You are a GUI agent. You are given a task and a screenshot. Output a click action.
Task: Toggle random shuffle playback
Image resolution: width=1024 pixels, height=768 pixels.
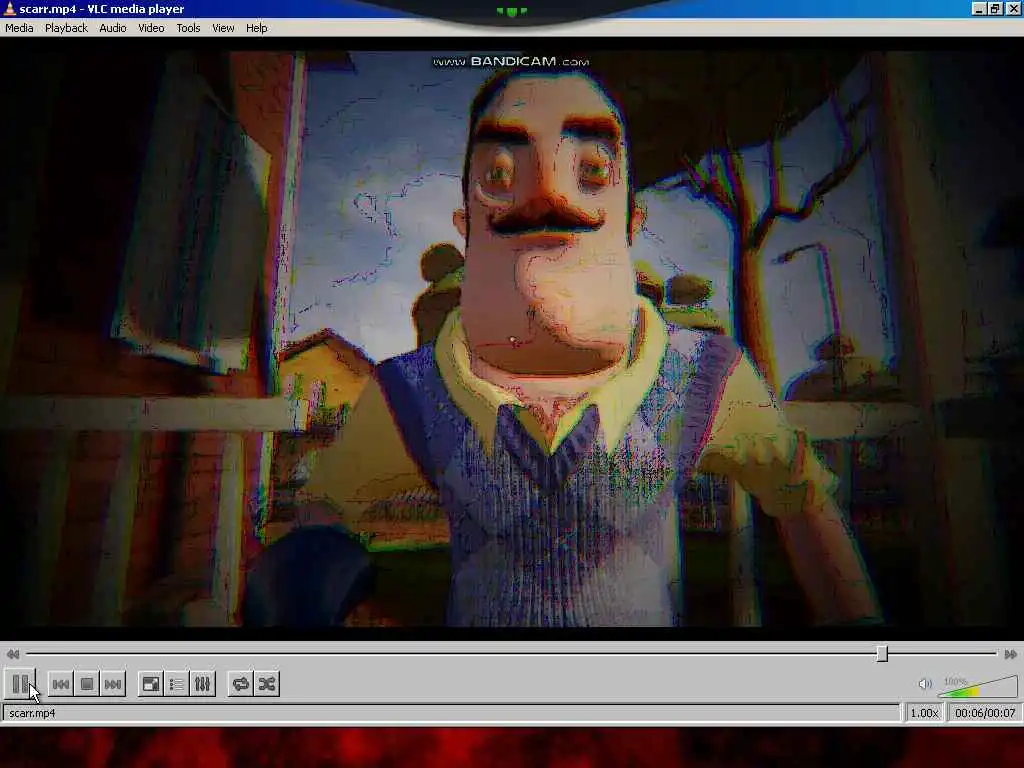tap(267, 684)
